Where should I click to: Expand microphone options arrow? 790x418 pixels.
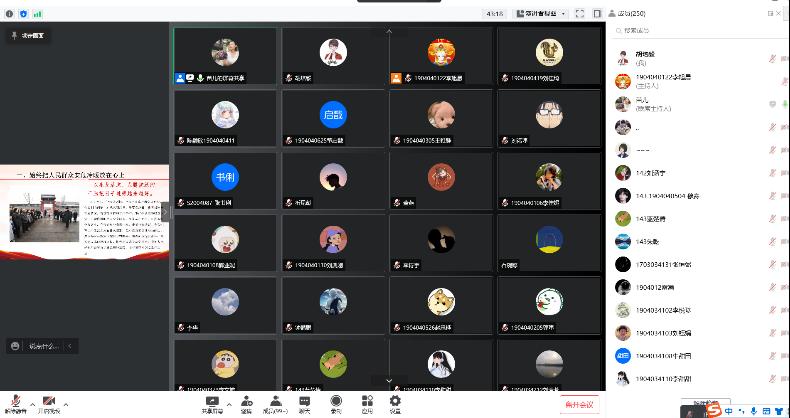tap(32, 404)
